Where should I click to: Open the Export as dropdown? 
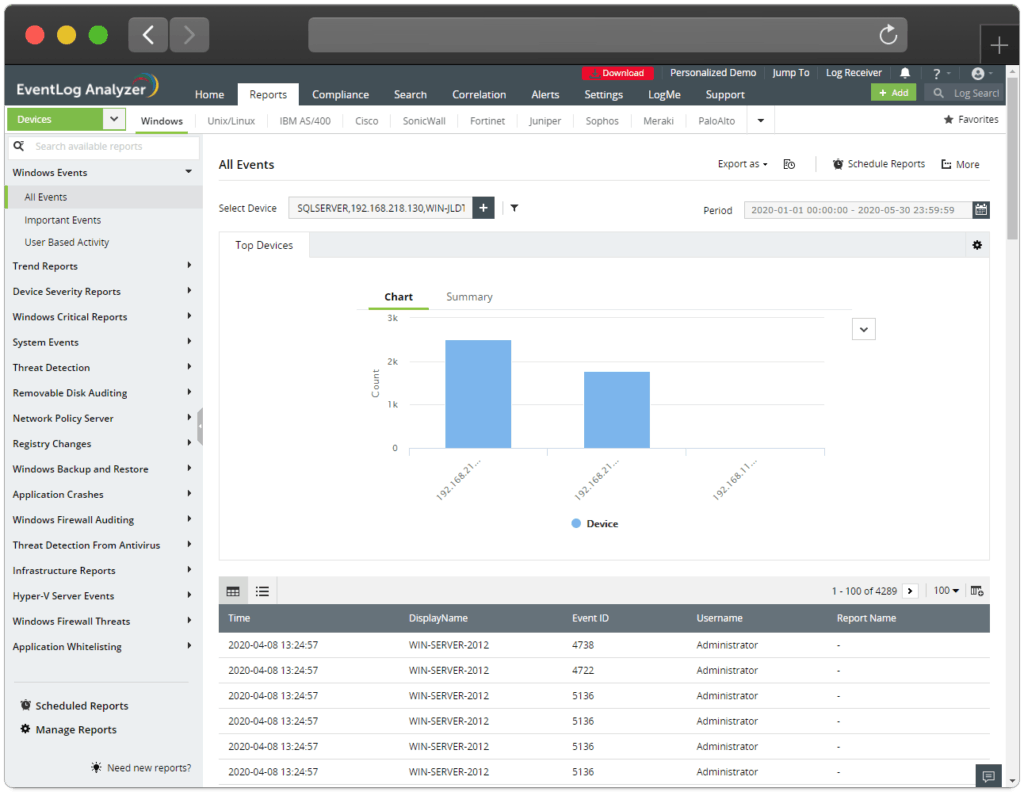point(743,164)
